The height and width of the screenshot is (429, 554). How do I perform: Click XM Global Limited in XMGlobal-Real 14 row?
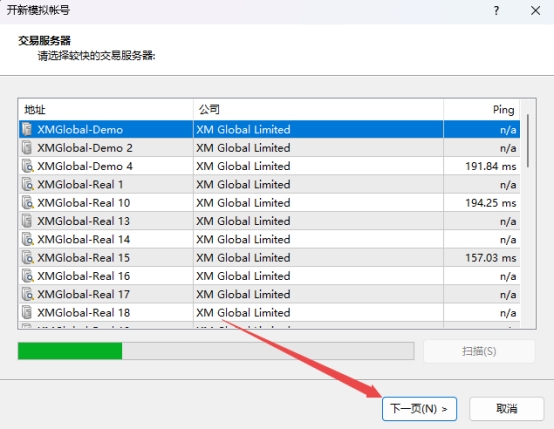point(243,240)
